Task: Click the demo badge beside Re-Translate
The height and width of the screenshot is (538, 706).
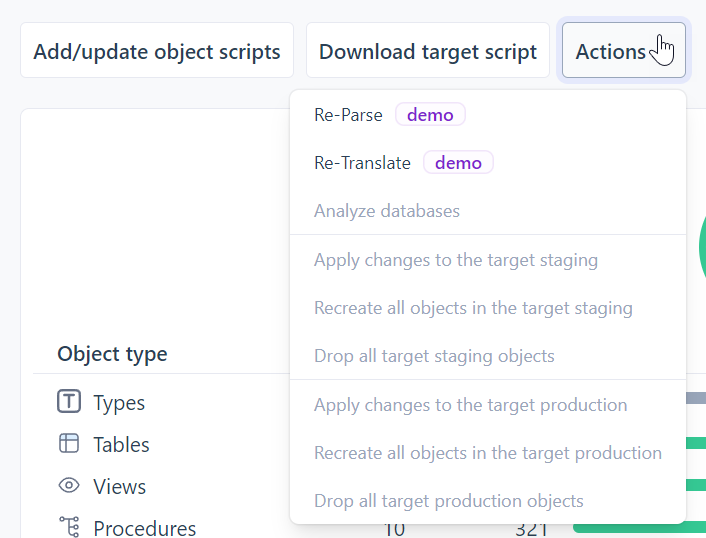Action: pyautogui.click(x=458, y=163)
